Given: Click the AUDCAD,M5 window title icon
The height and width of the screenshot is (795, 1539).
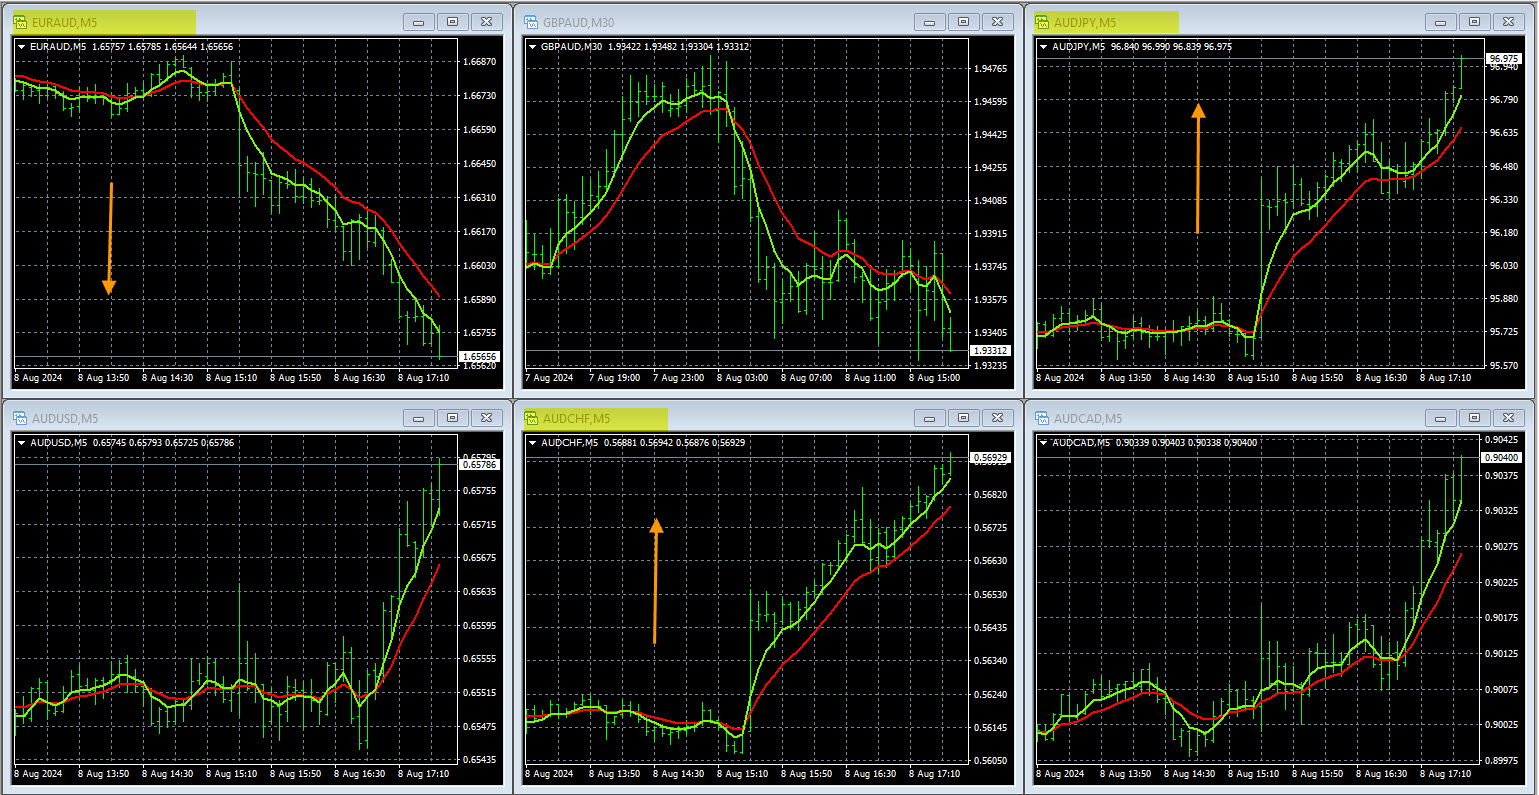Looking at the screenshot, I should 1042,418.
